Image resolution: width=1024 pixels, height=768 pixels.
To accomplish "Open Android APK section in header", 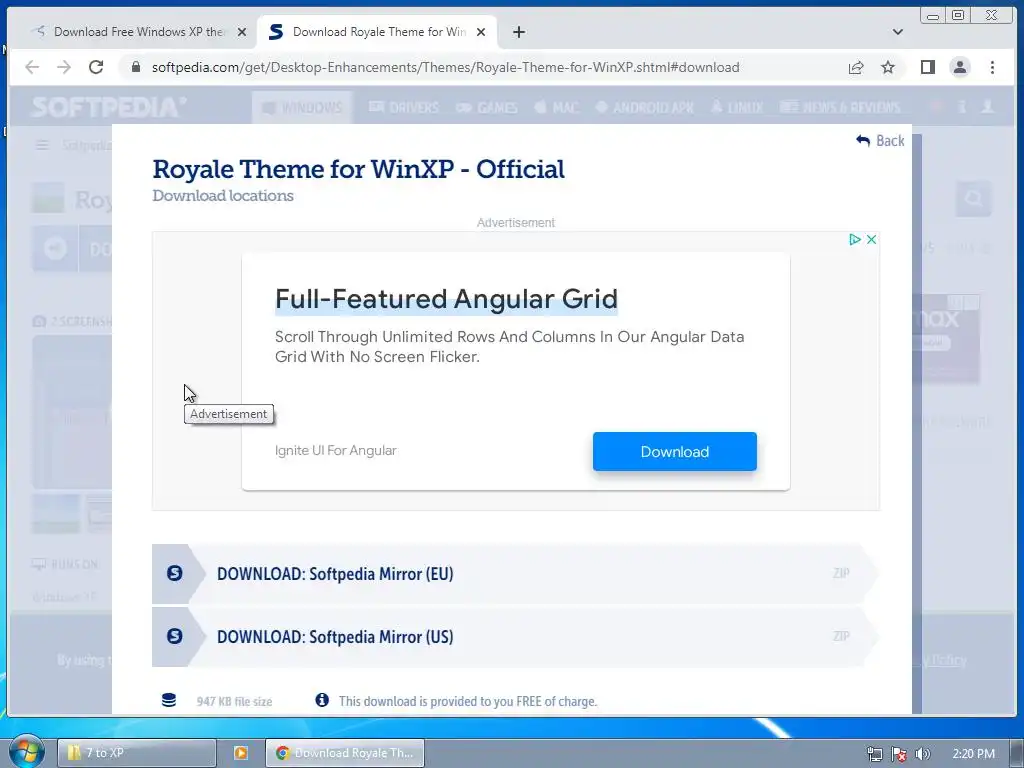I will (645, 107).
